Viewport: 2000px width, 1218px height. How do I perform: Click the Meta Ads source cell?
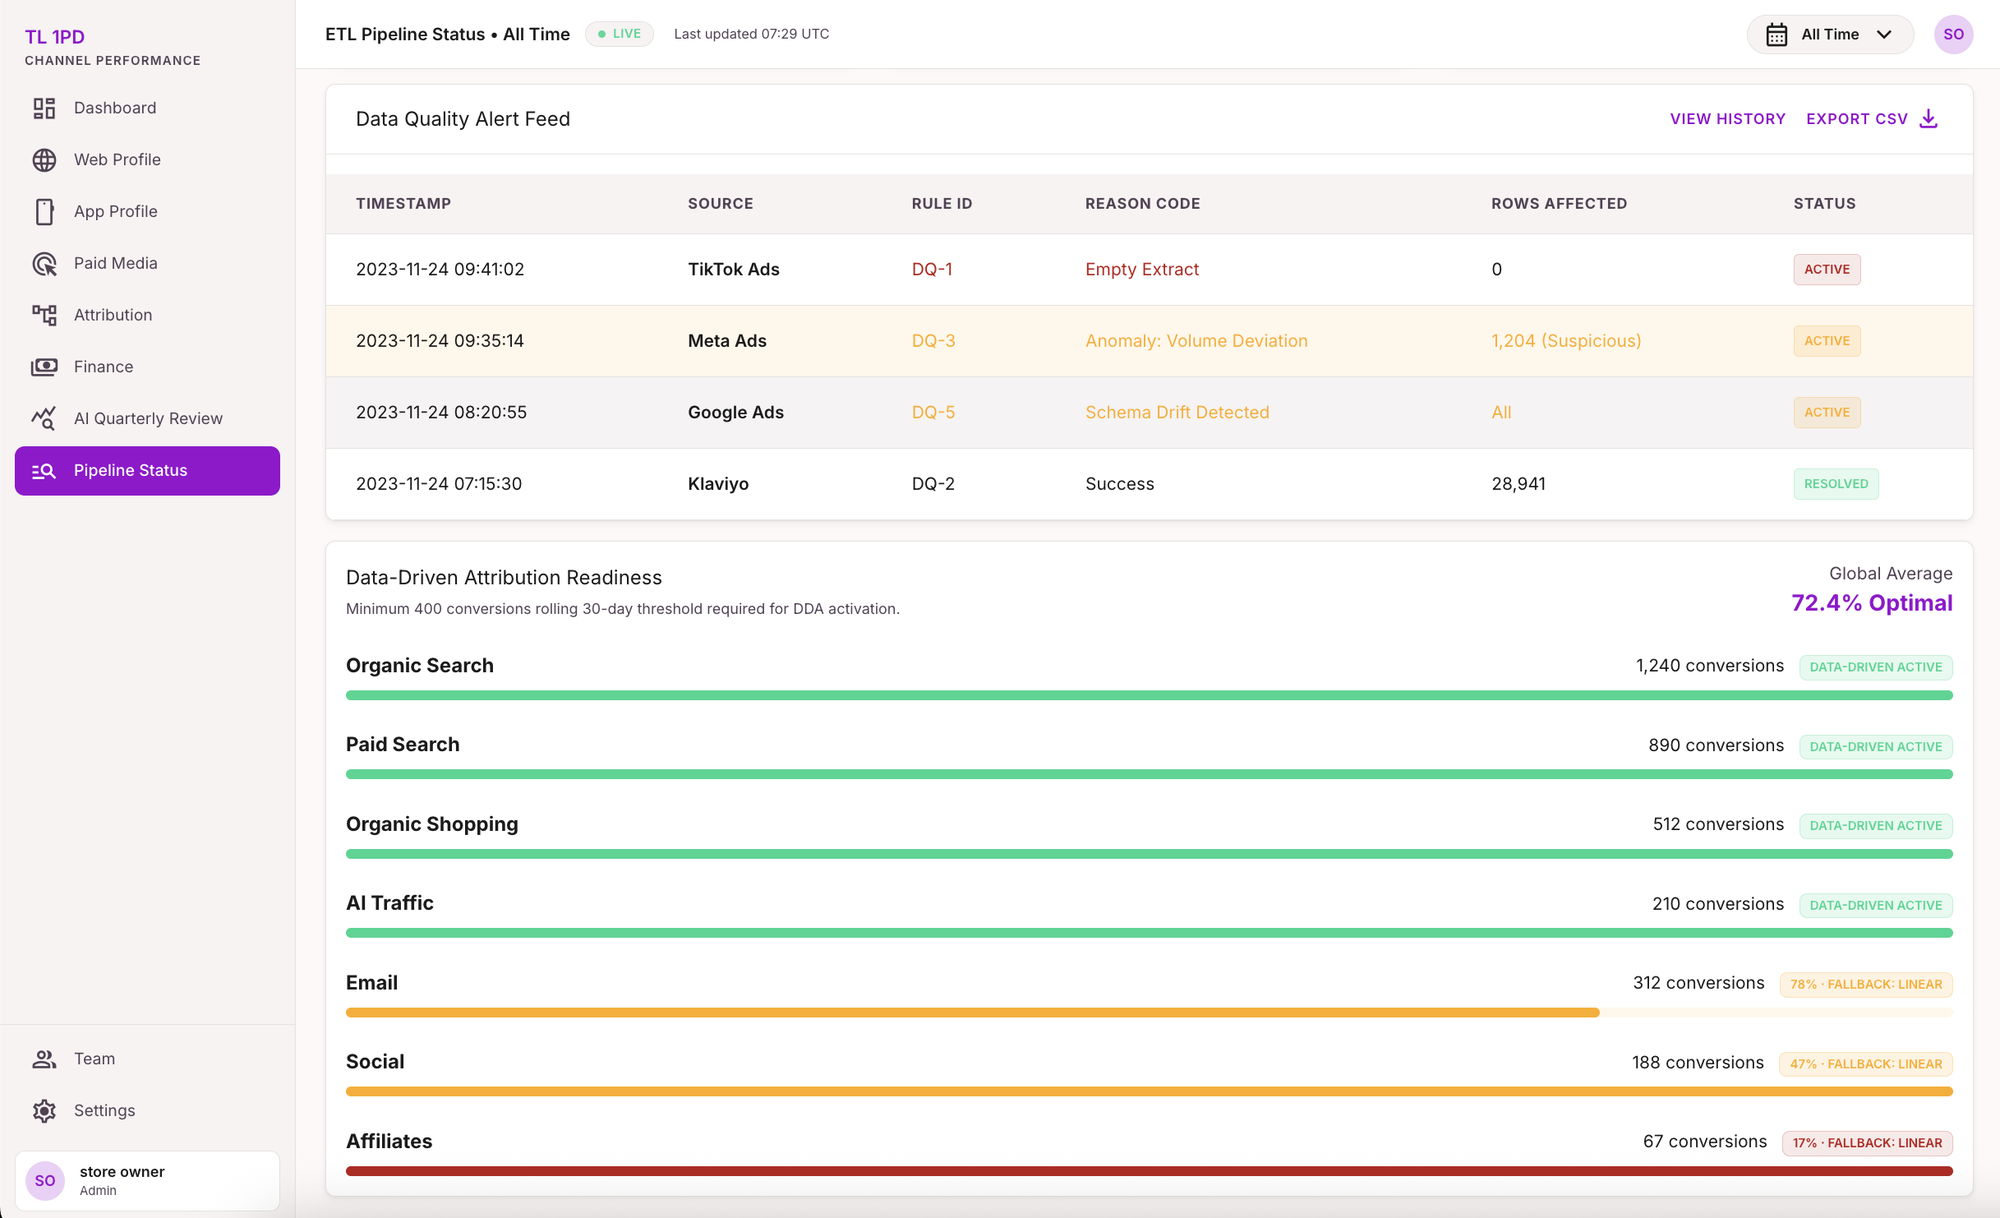coord(727,341)
